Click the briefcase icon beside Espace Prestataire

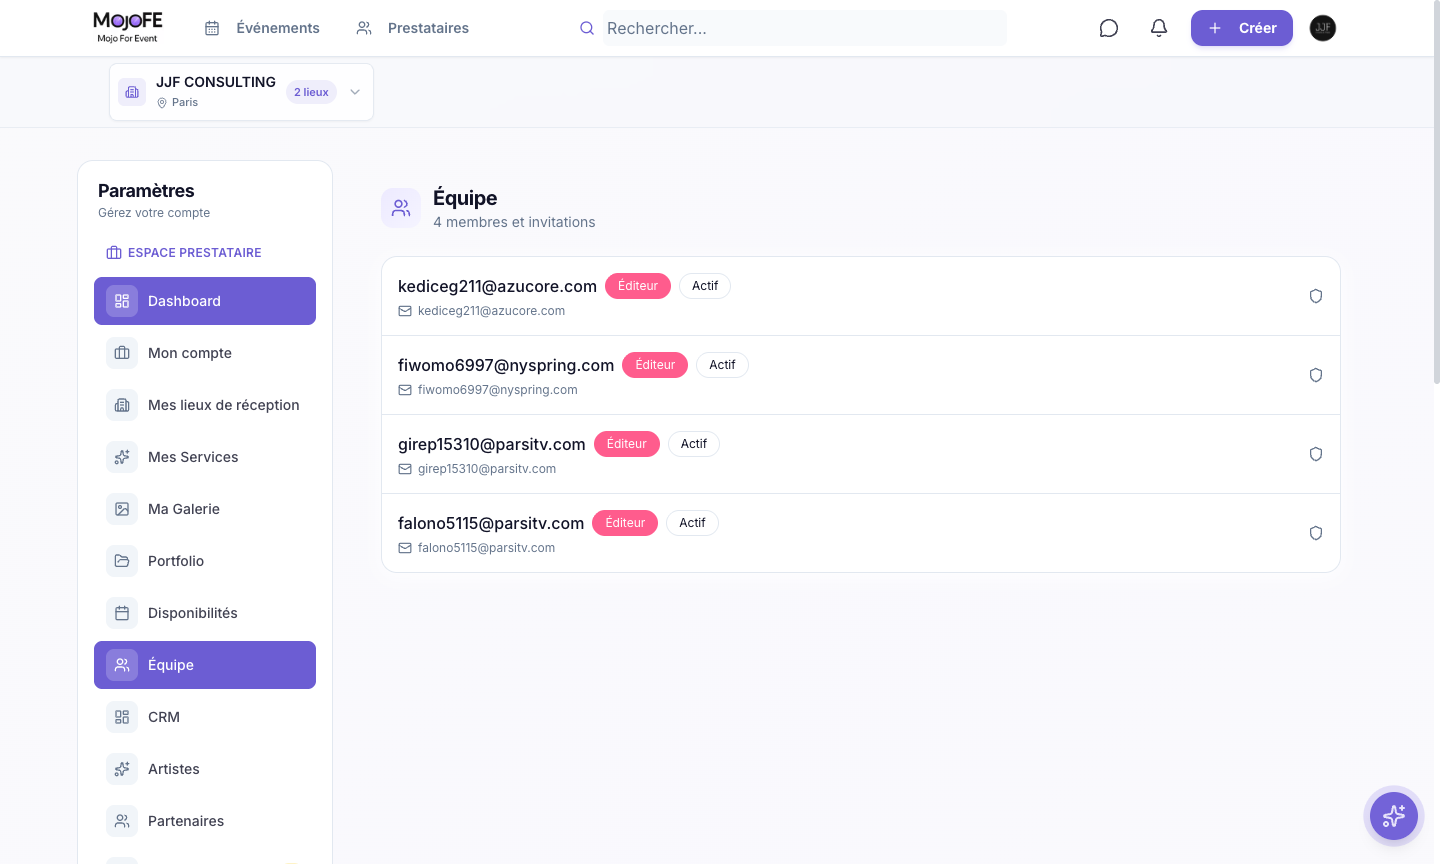click(x=114, y=253)
